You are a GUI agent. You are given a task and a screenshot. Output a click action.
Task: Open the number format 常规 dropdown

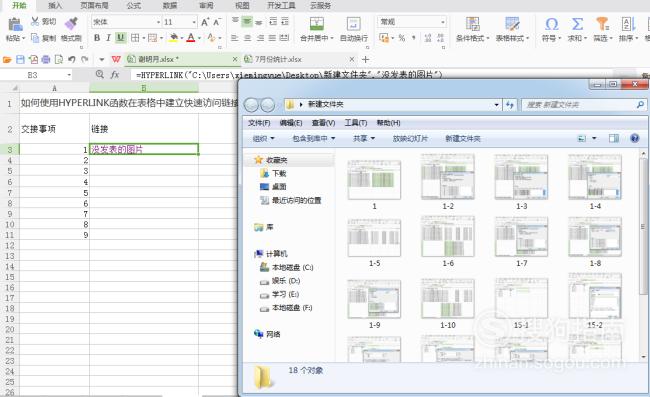[x=443, y=22]
